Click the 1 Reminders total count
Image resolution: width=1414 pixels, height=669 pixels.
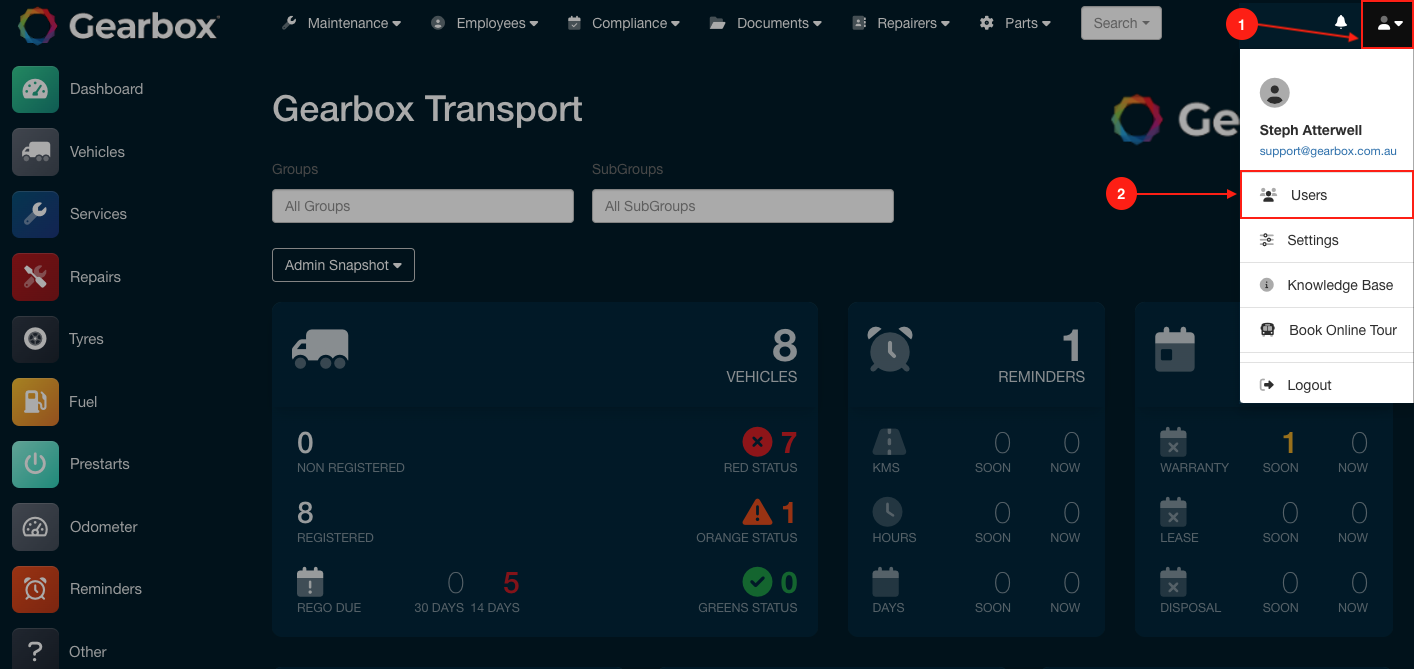coord(1072,347)
